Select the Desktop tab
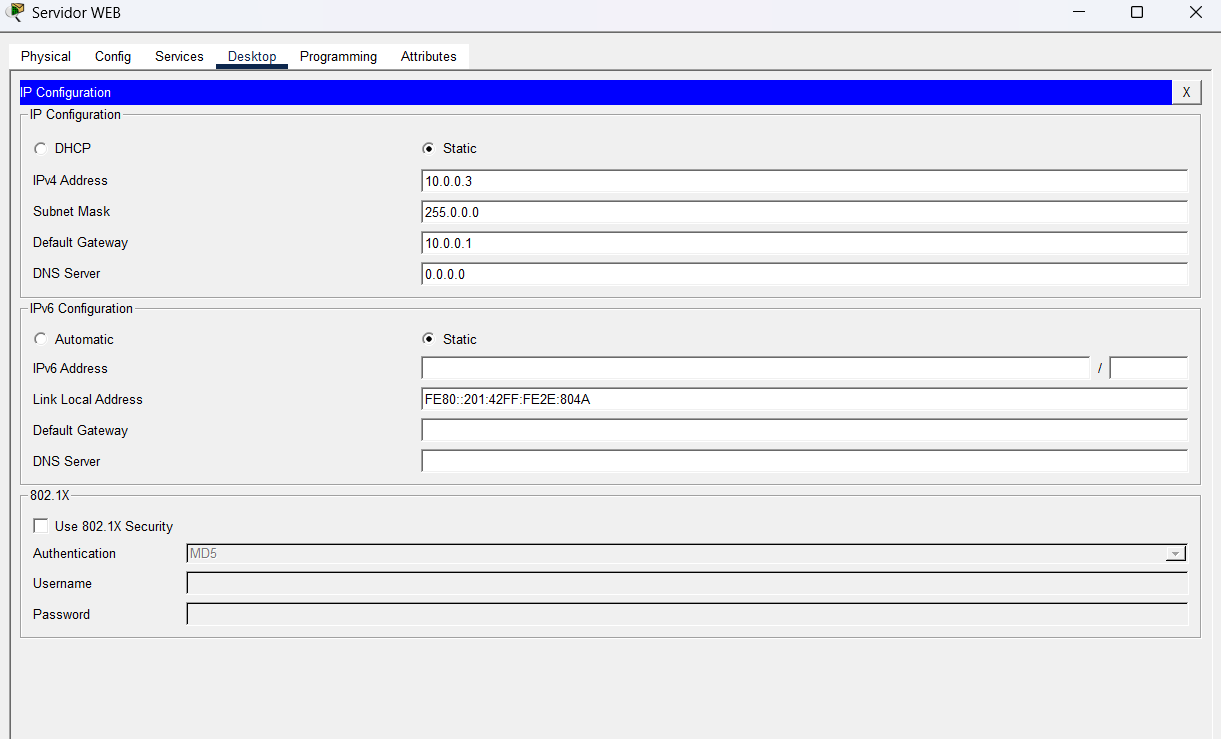1221x739 pixels. tap(252, 57)
